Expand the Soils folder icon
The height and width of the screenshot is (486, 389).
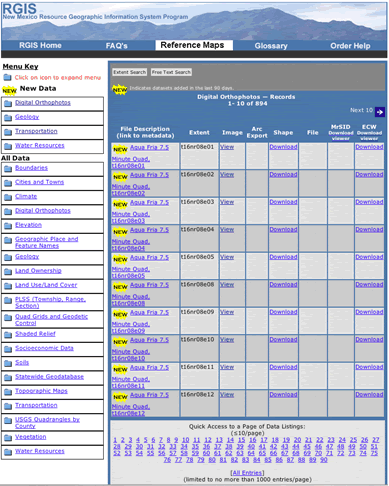[x=8, y=363]
